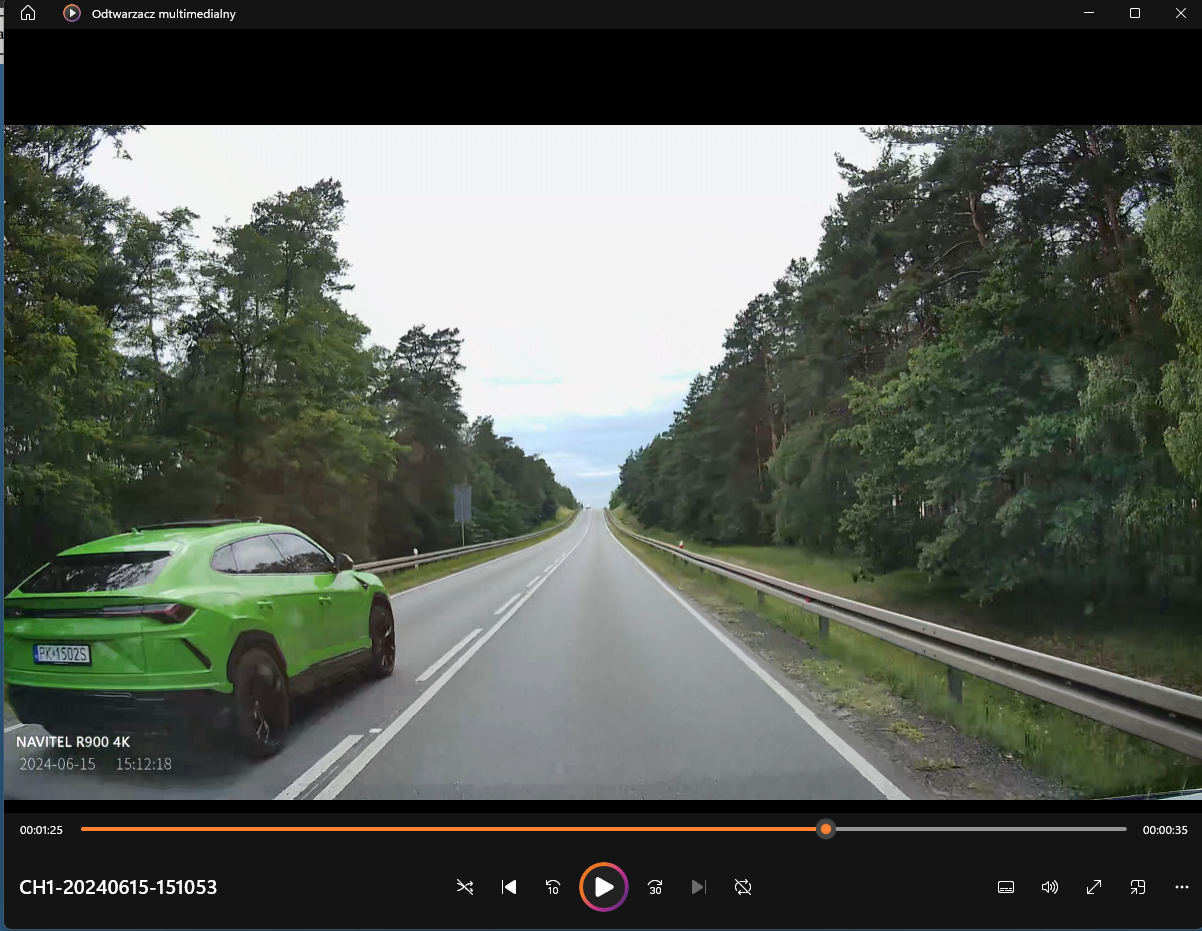
Task: Minimize the media player window
Action: point(1089,13)
